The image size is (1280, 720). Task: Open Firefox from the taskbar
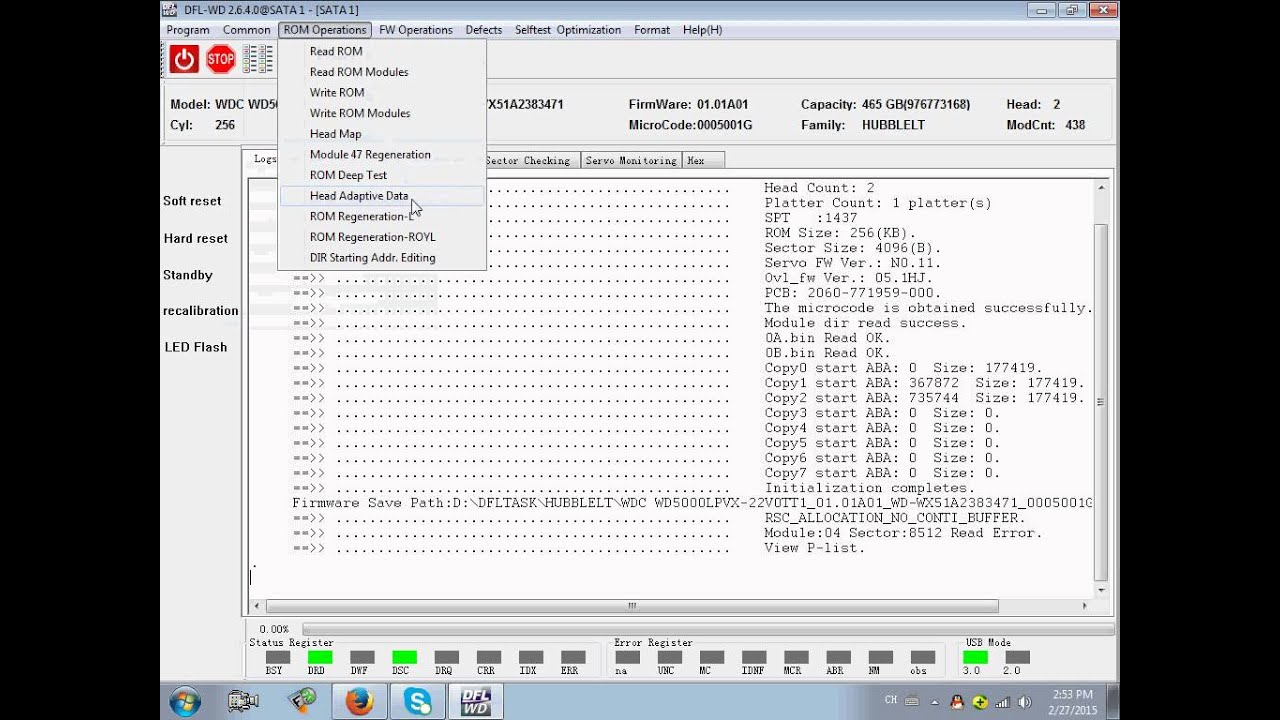[360, 702]
